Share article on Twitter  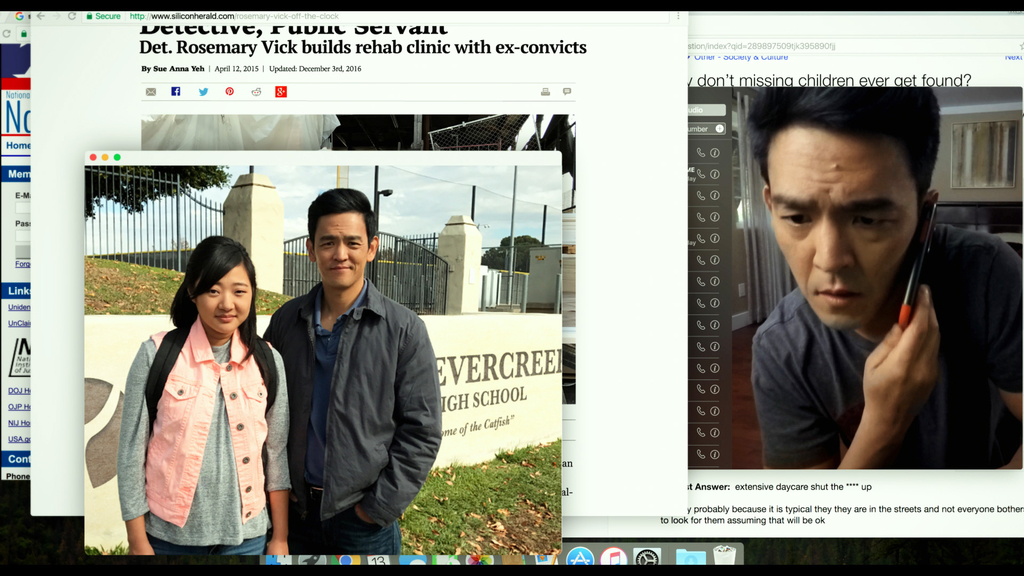[203, 92]
